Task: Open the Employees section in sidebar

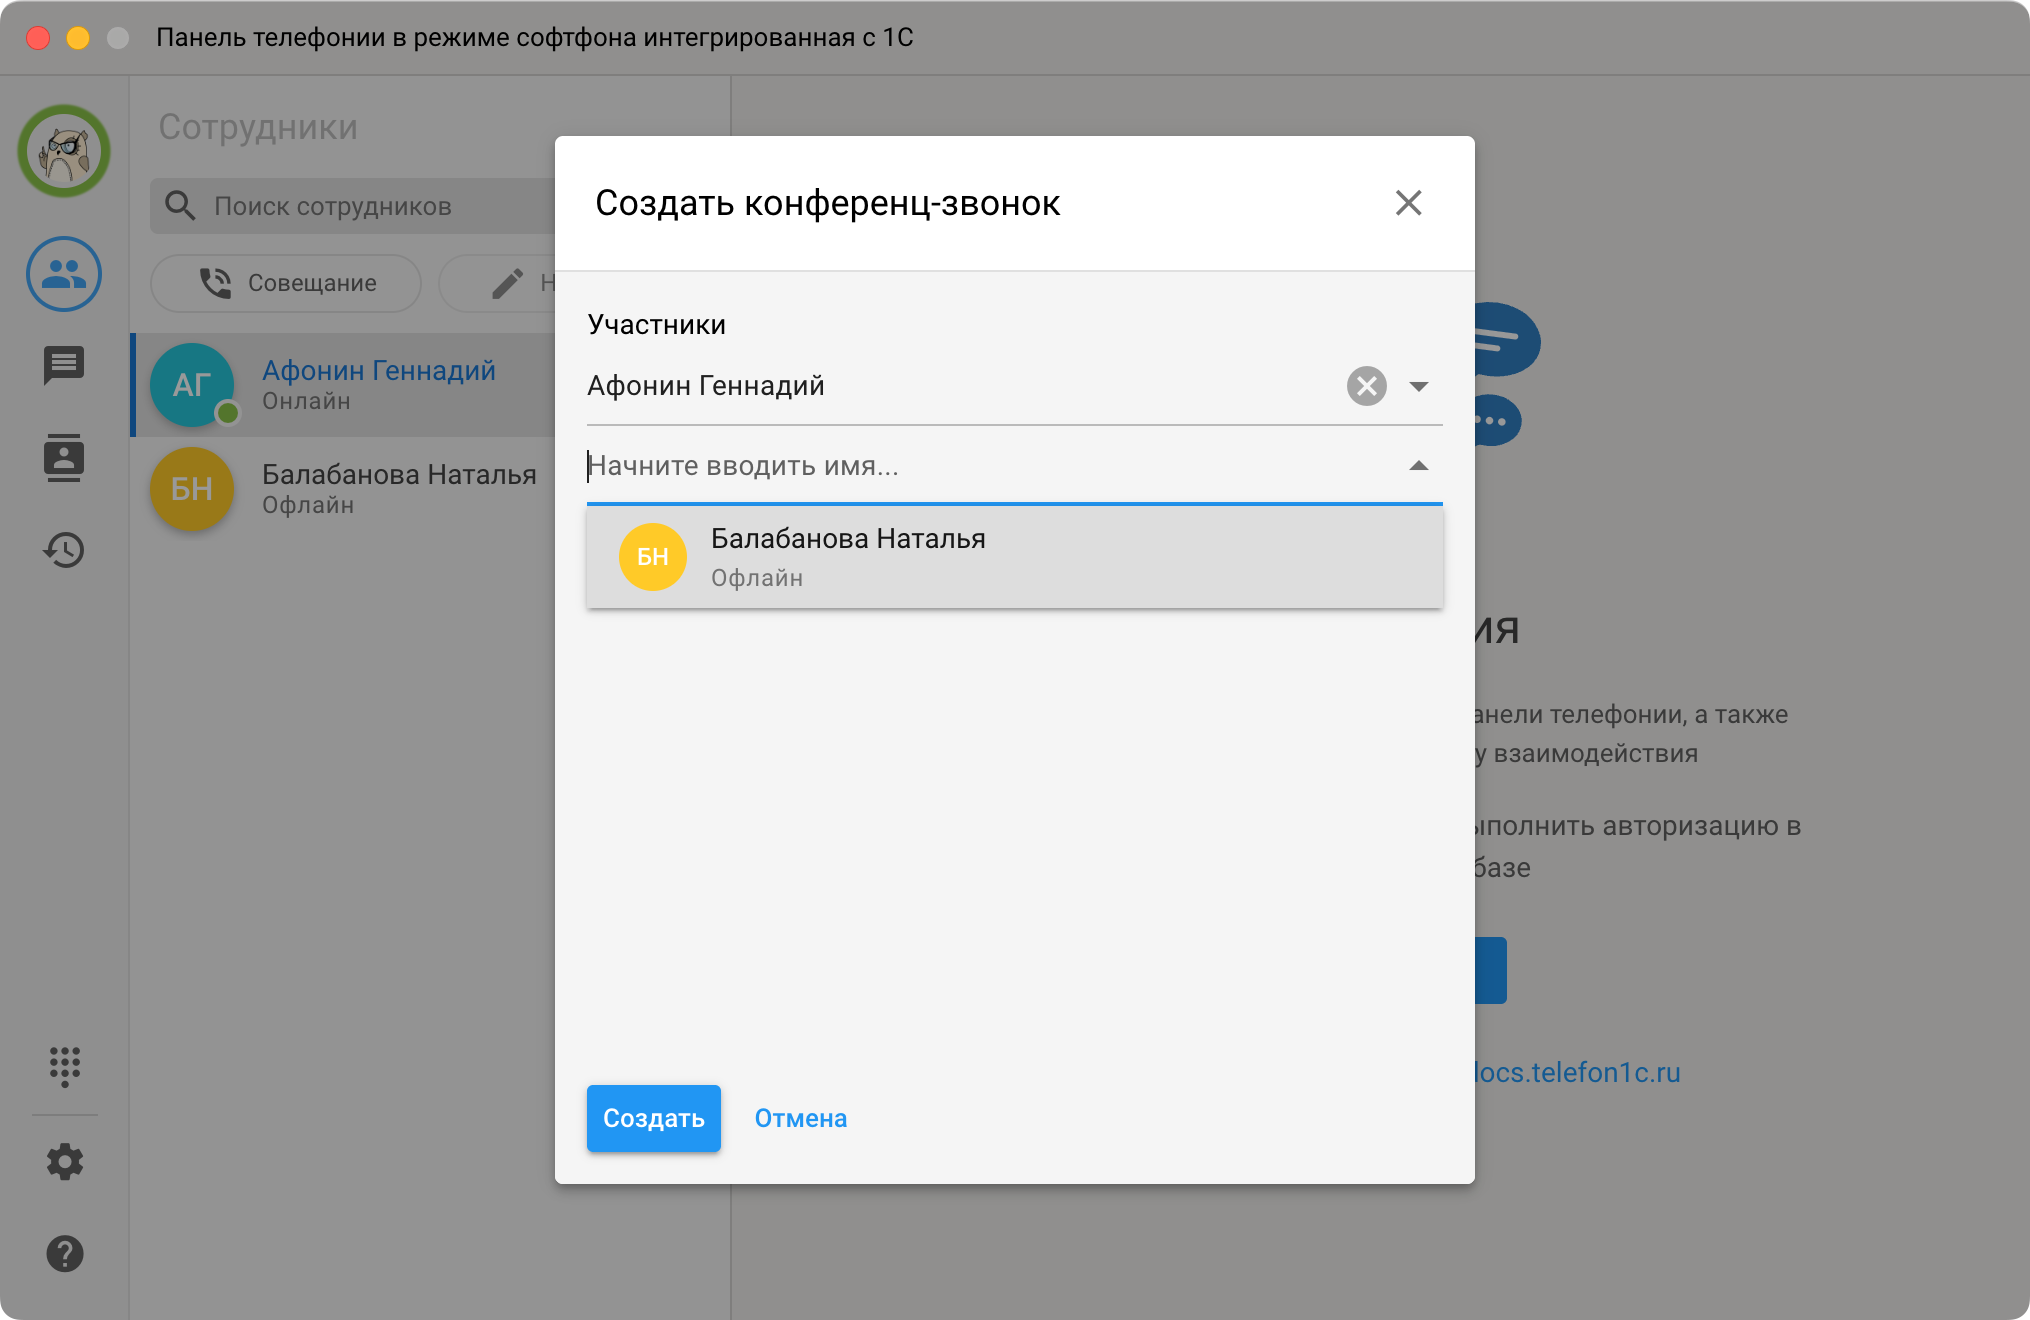Action: click(64, 274)
